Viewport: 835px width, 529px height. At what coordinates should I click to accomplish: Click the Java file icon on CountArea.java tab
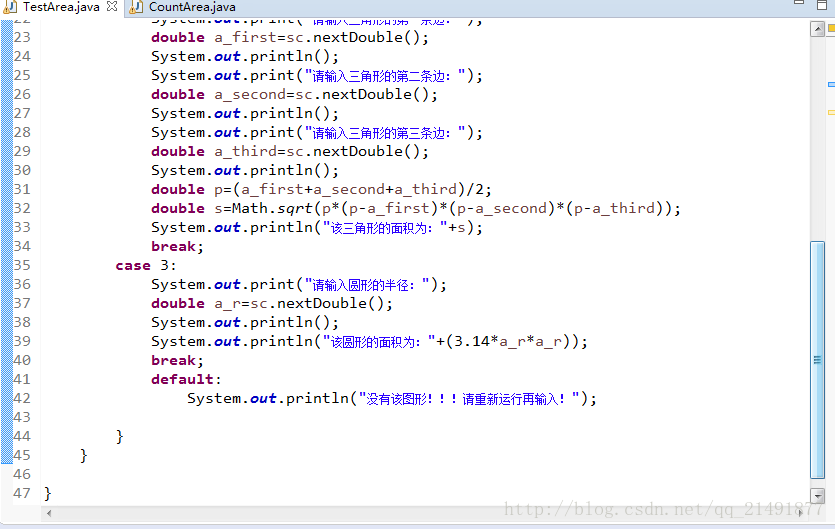point(136,7)
